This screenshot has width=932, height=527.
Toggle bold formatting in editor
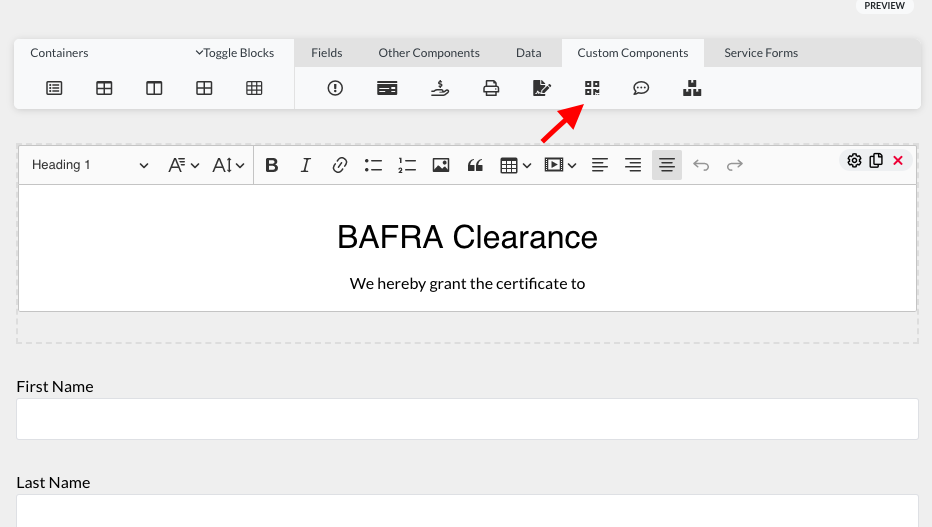coord(272,165)
